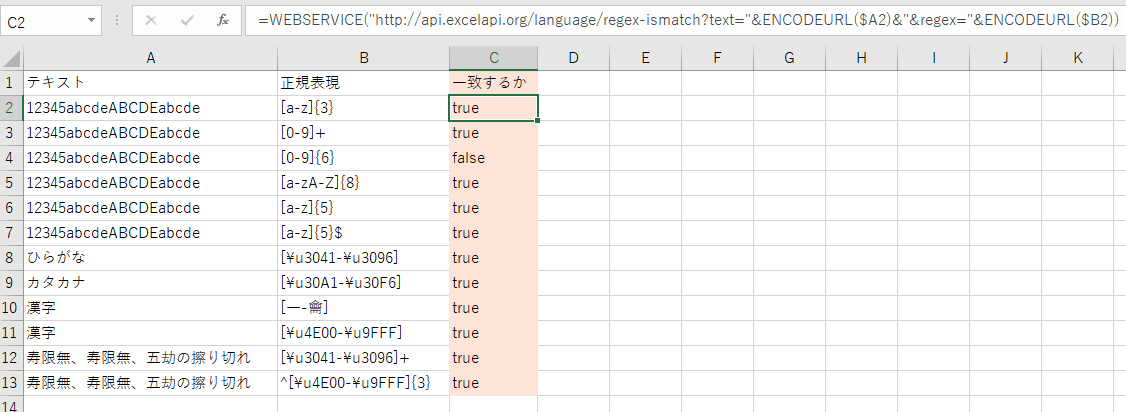Click the Select All corner triangle

pyautogui.click(x=12, y=58)
